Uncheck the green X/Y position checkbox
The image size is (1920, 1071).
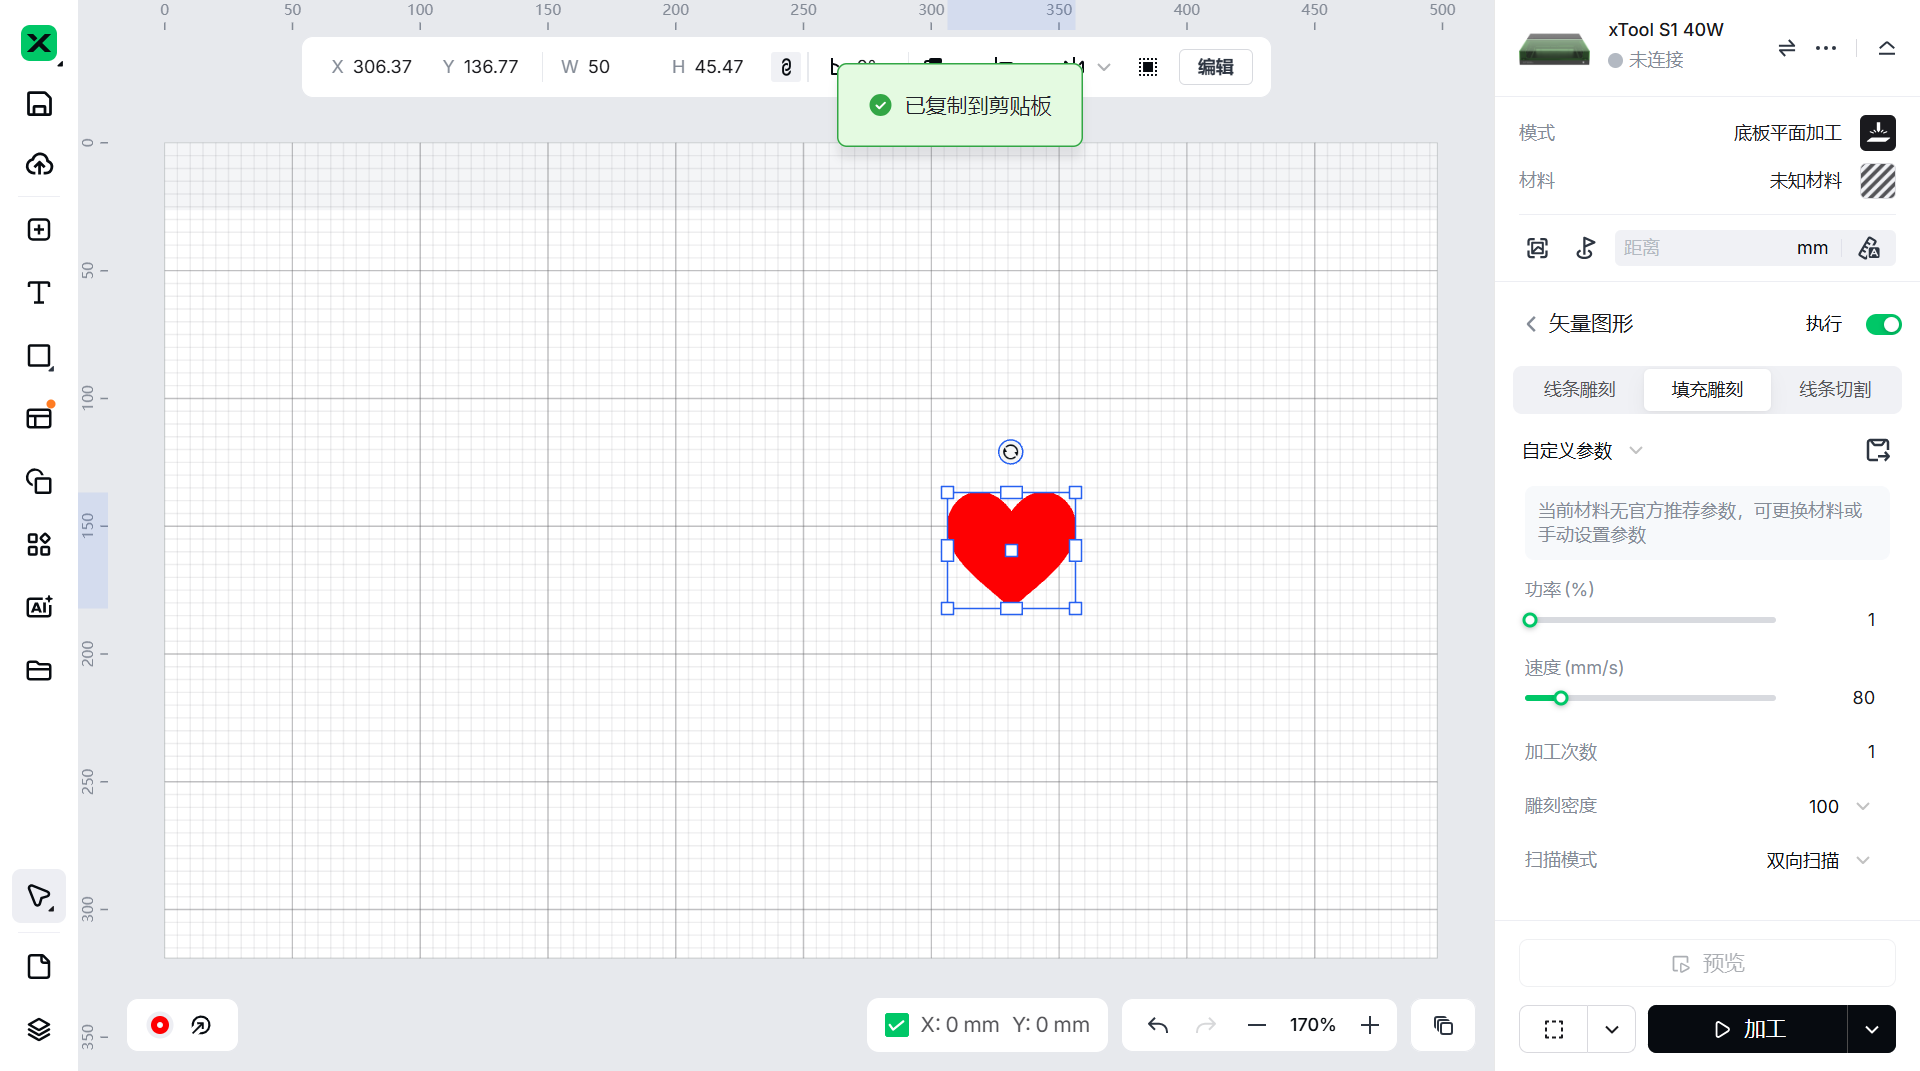click(897, 1025)
